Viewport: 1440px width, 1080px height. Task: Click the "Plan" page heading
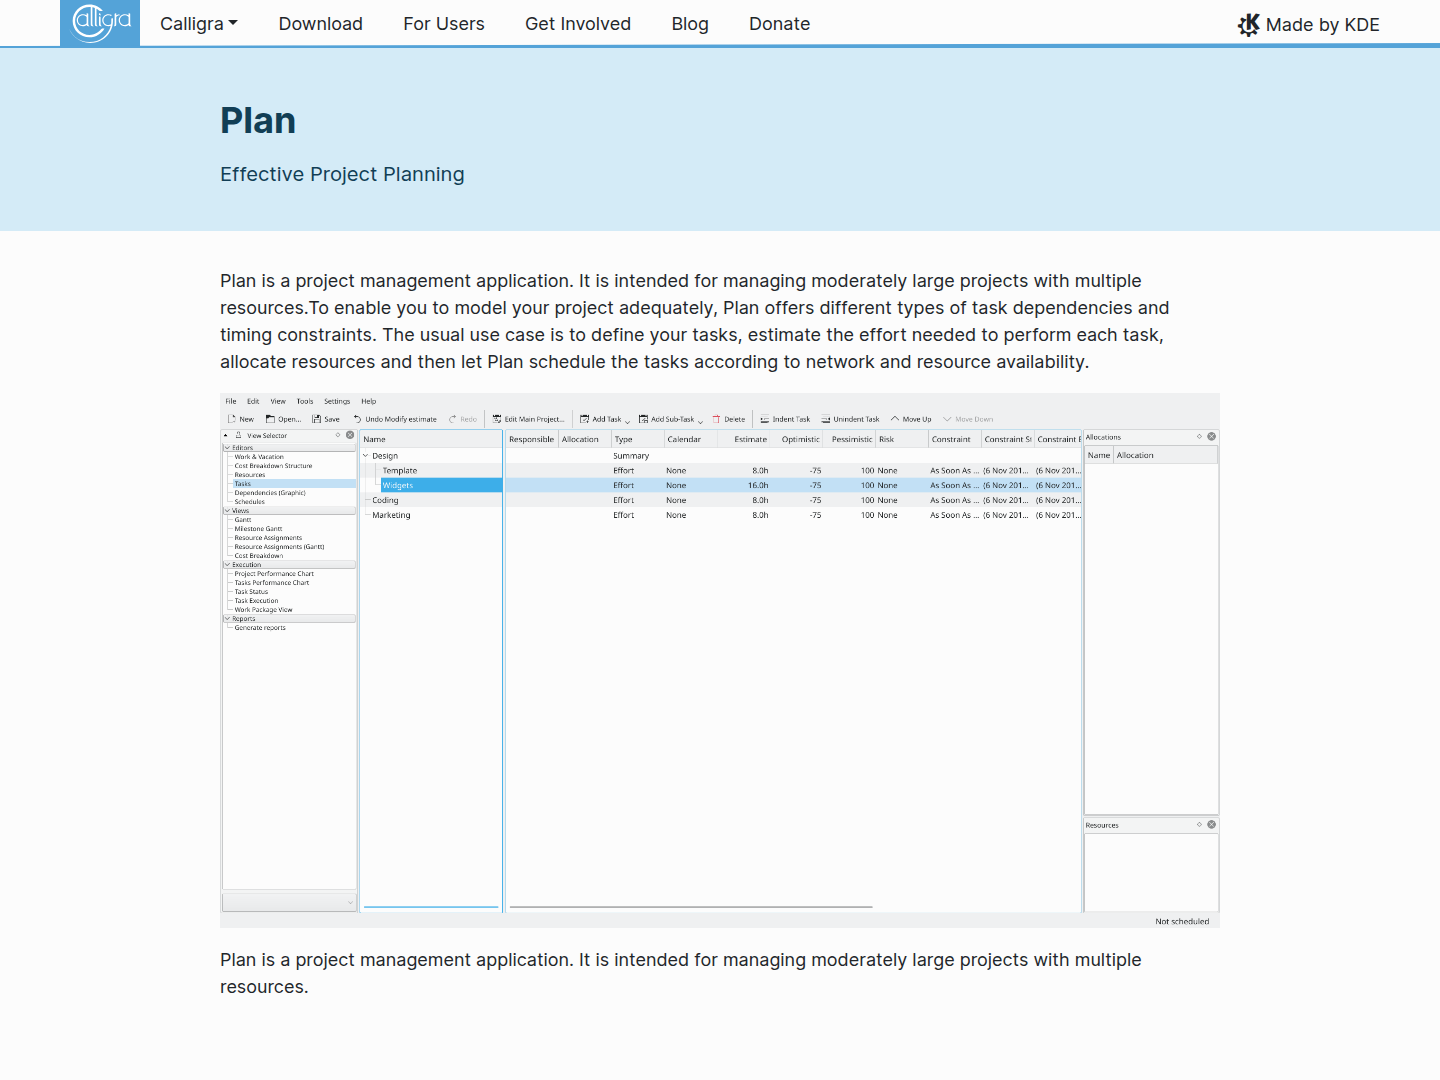pos(258,121)
